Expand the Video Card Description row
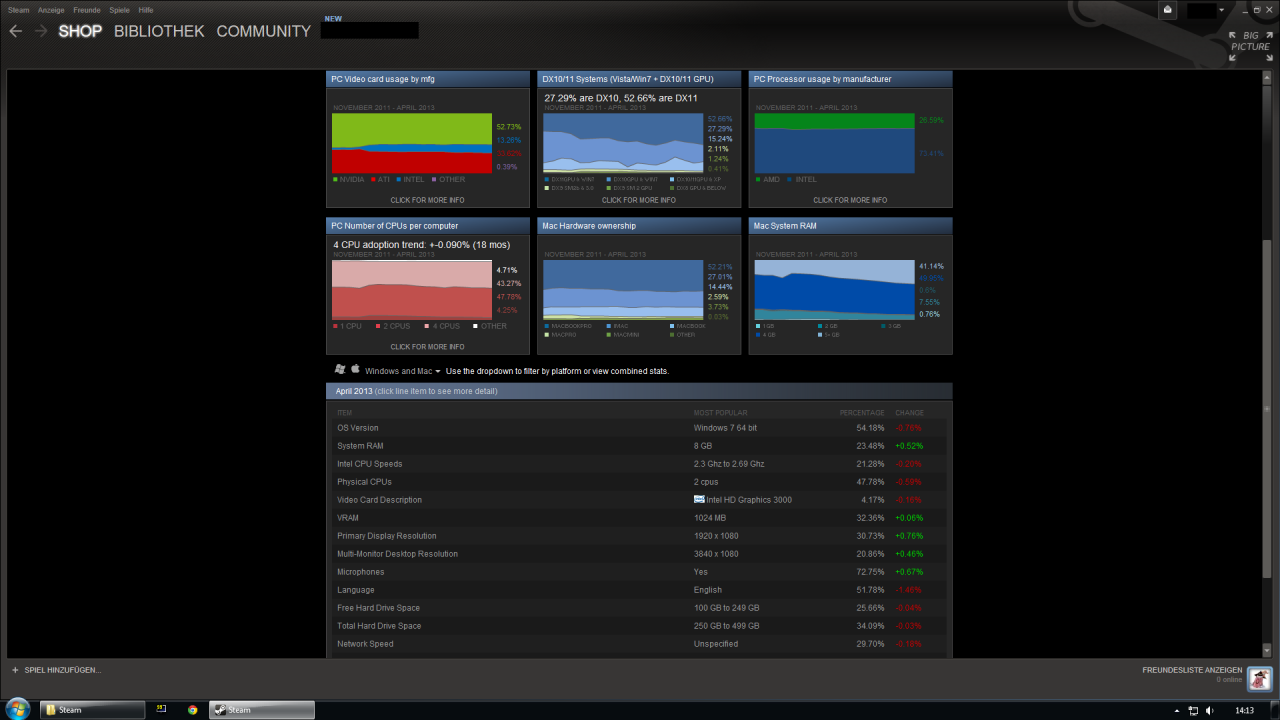Screen dimensions: 1280x720 (639, 500)
